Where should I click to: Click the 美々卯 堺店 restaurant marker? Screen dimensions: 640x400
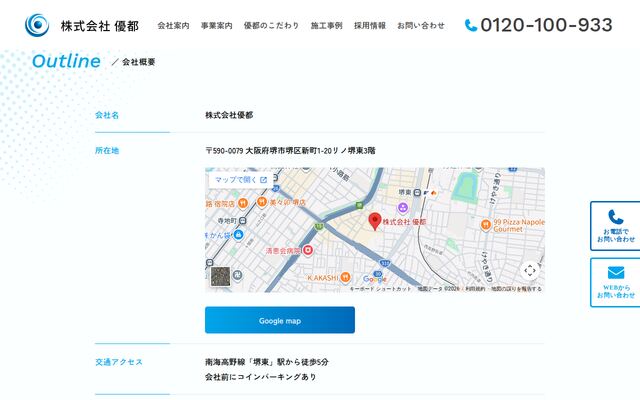262,202
